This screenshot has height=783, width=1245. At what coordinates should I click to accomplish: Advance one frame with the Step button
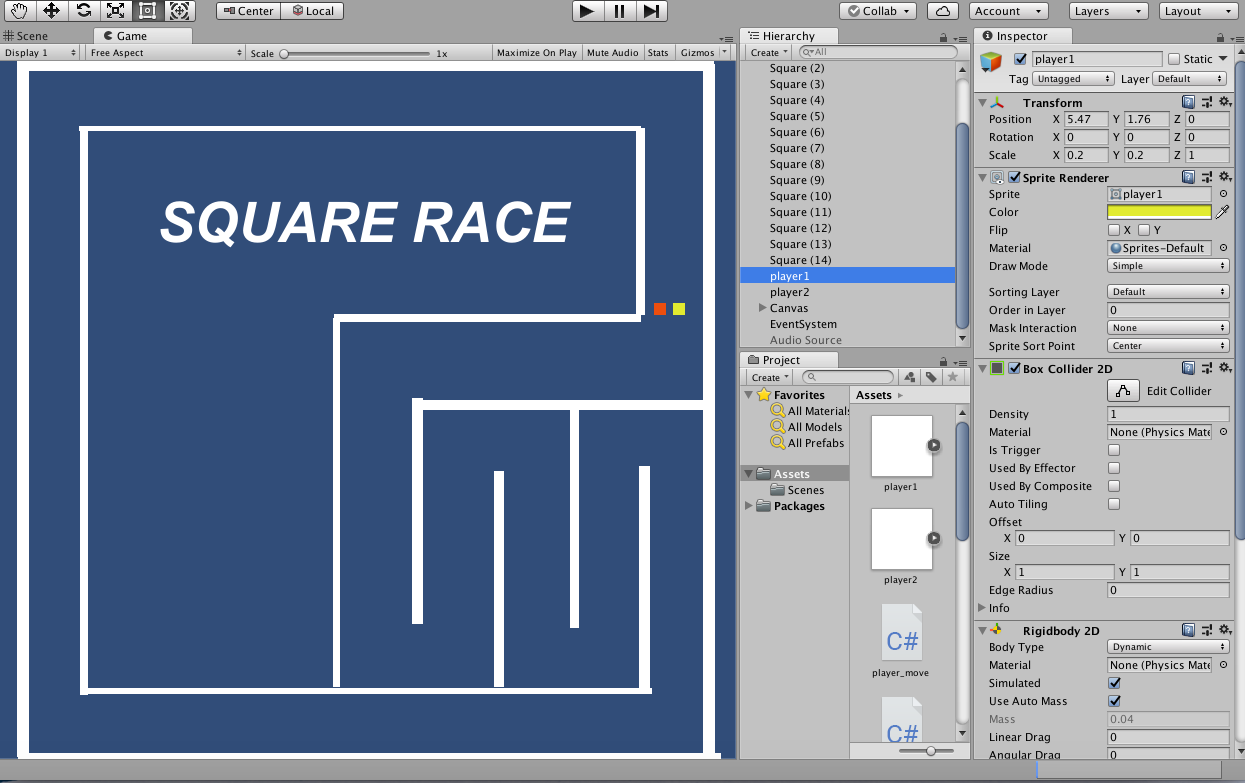coord(651,11)
